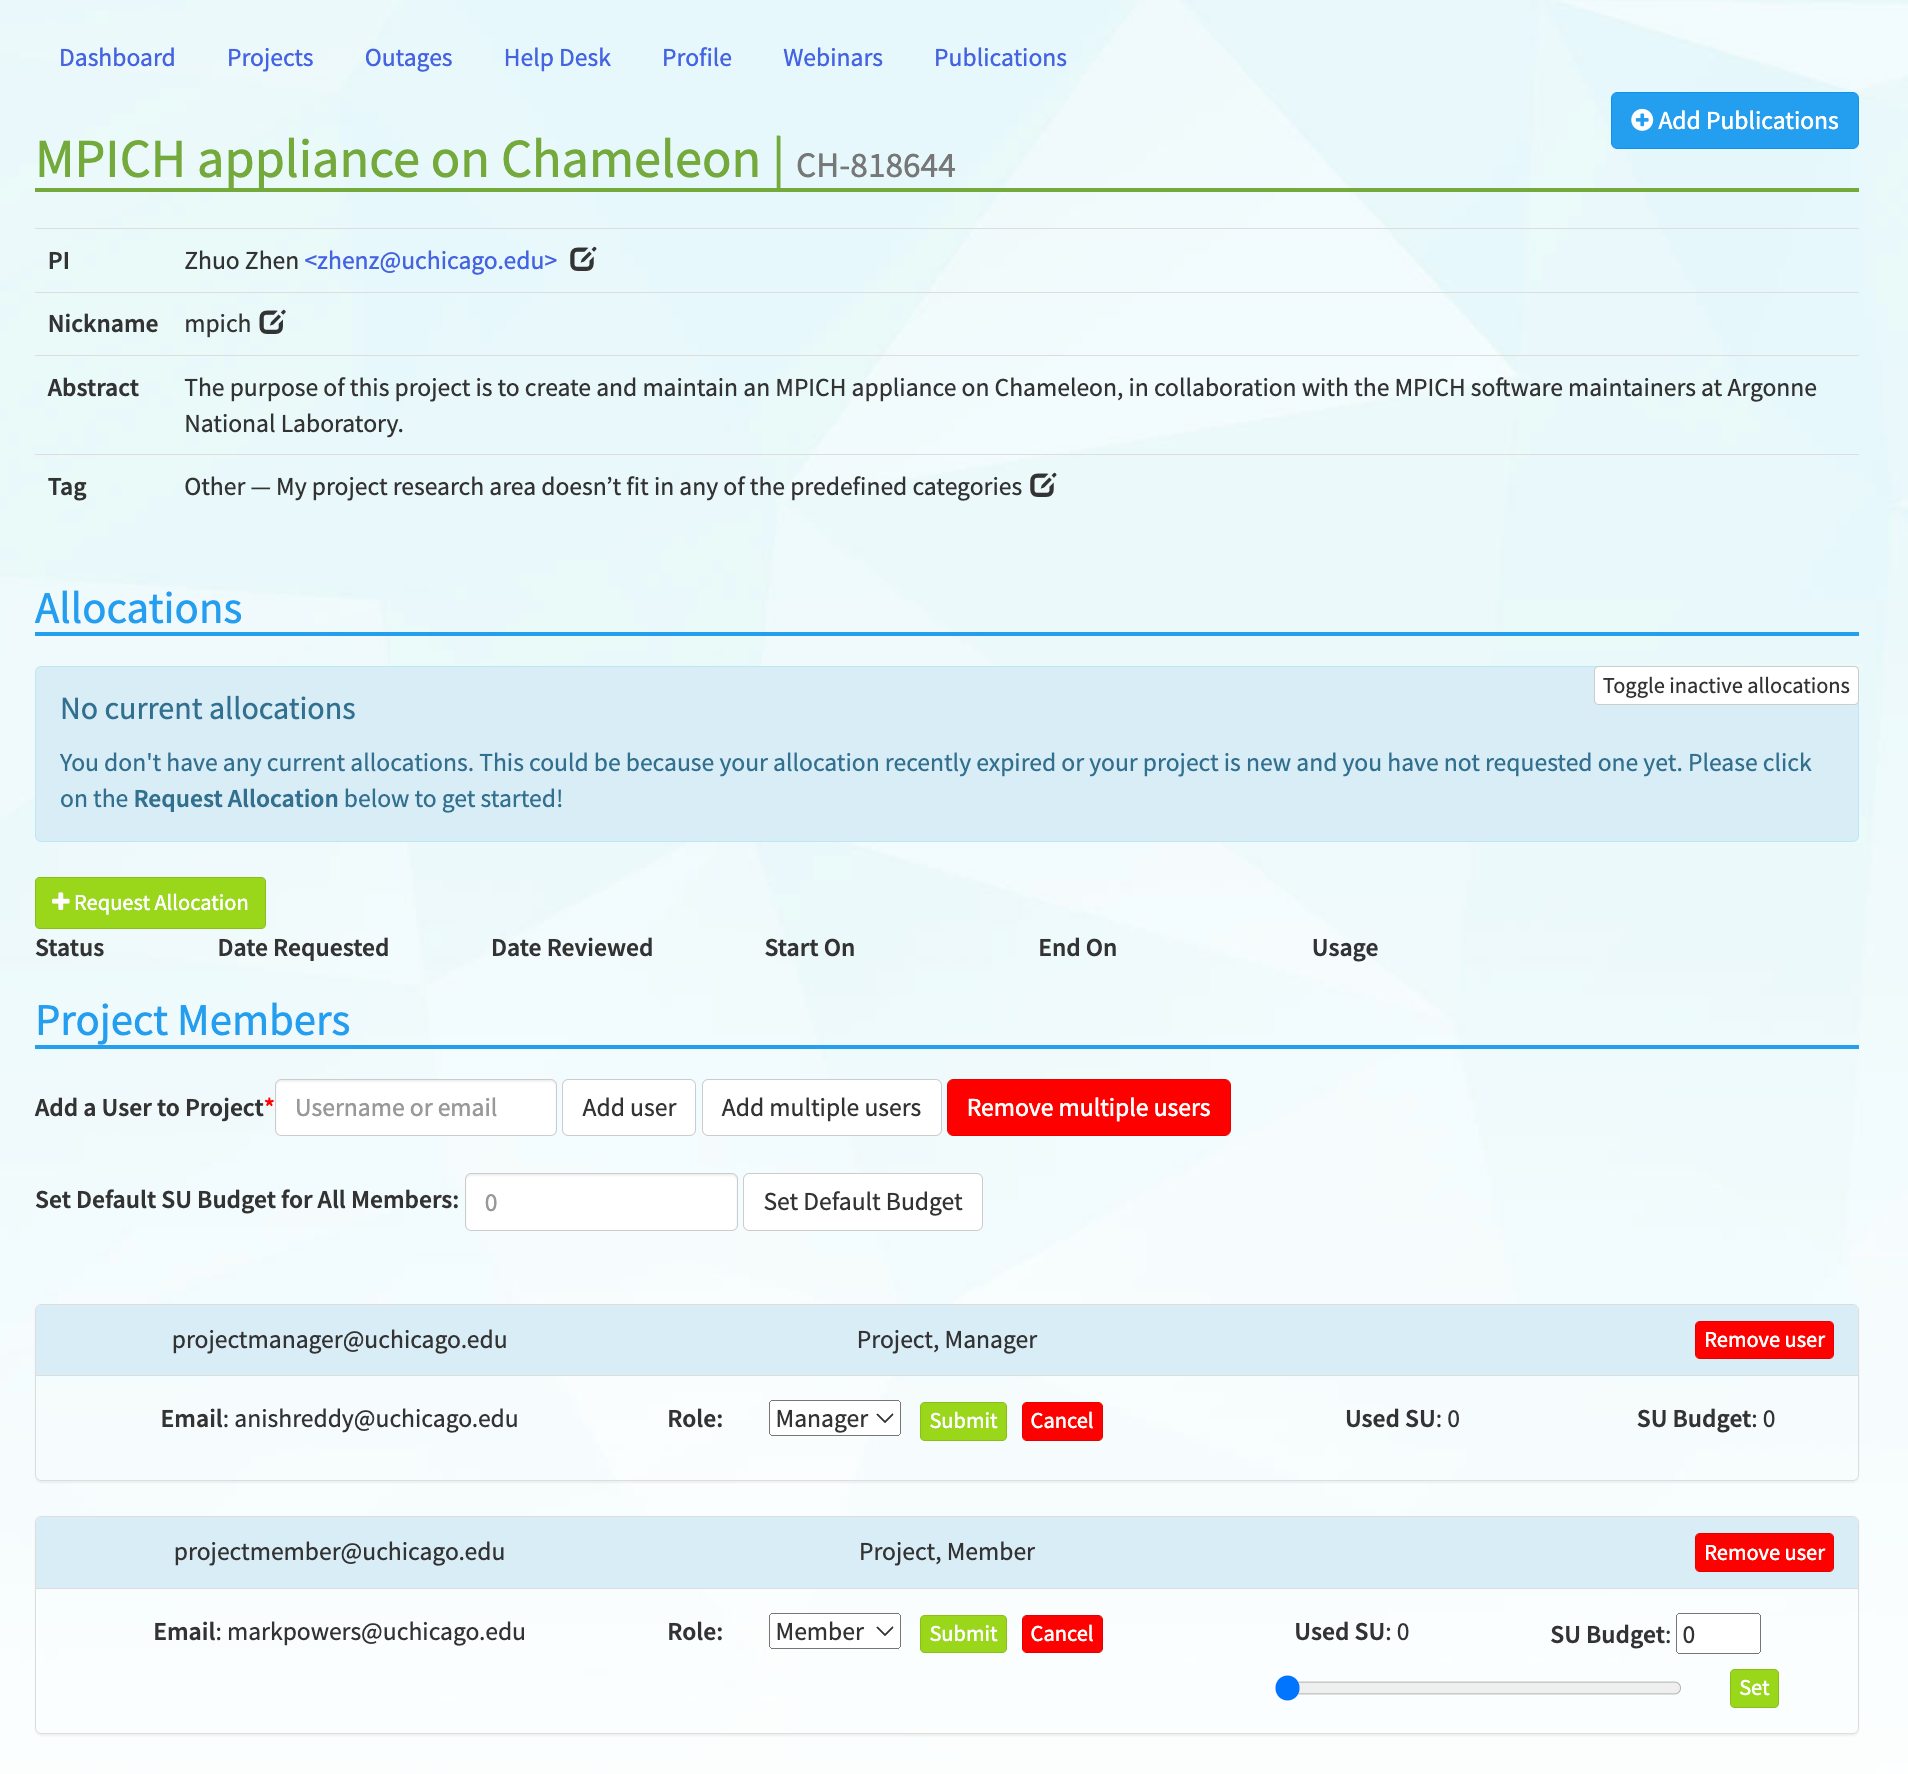Submit role change for markpowers
This screenshot has width=1908, height=1774.
click(963, 1634)
